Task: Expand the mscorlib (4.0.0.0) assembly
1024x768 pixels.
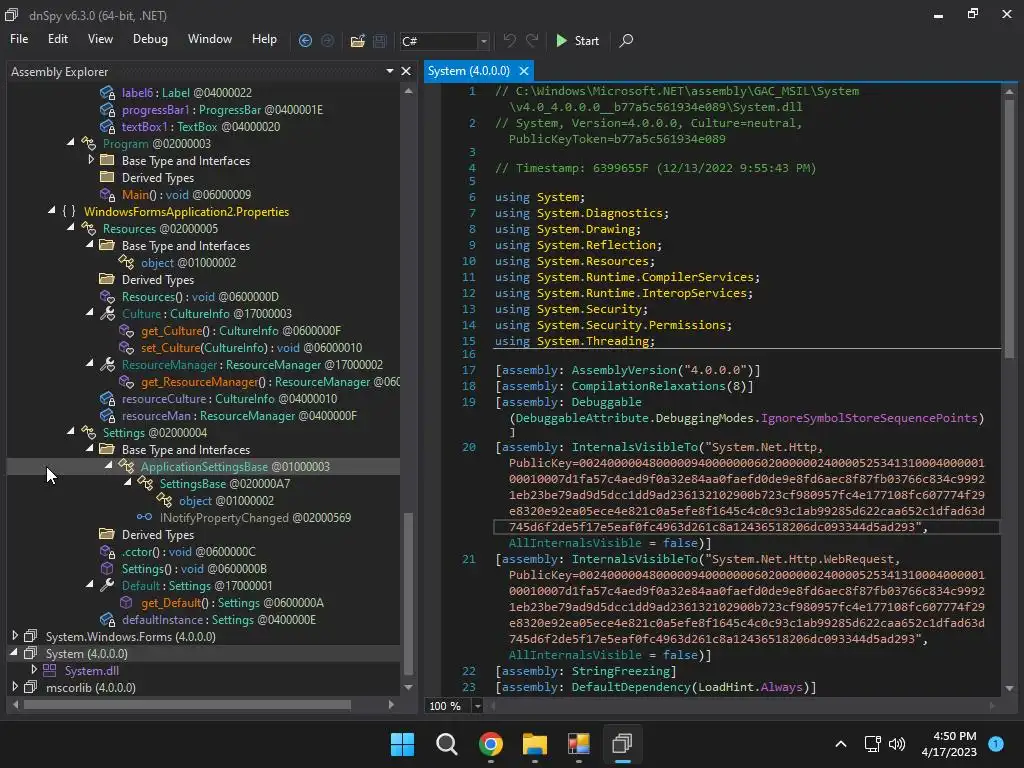Action: click(x=15, y=686)
